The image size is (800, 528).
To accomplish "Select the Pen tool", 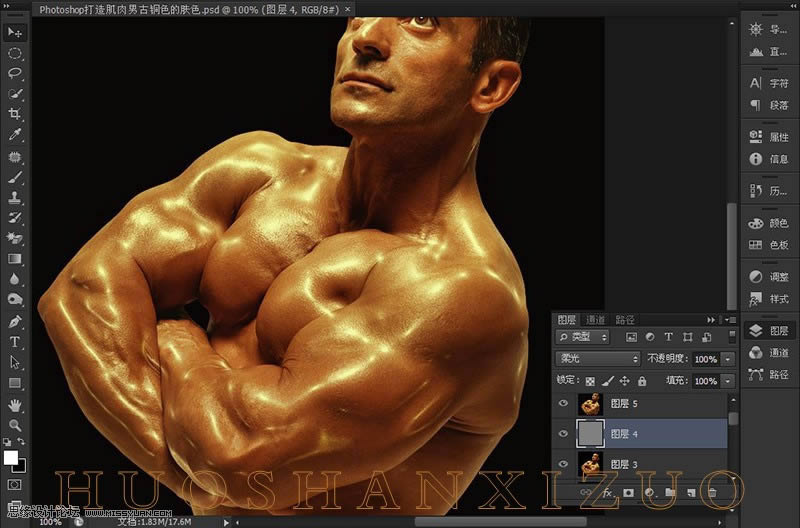I will (x=15, y=322).
